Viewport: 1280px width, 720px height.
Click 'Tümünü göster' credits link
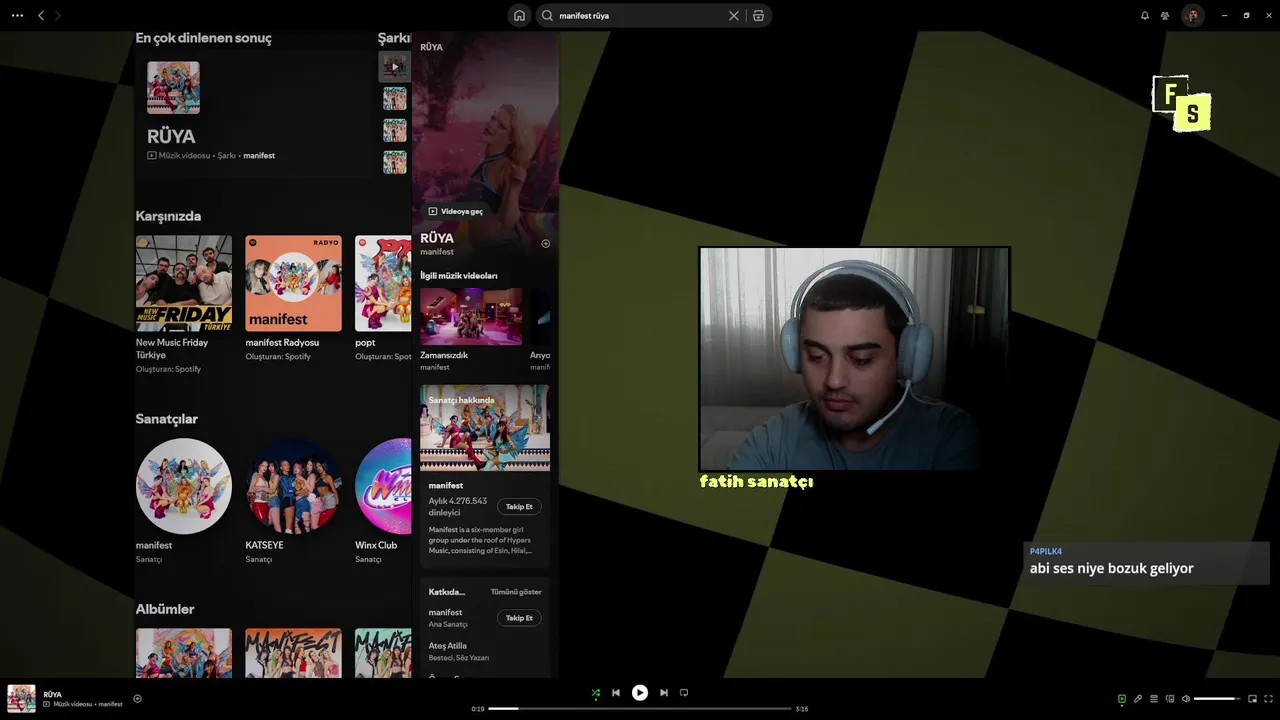point(516,592)
